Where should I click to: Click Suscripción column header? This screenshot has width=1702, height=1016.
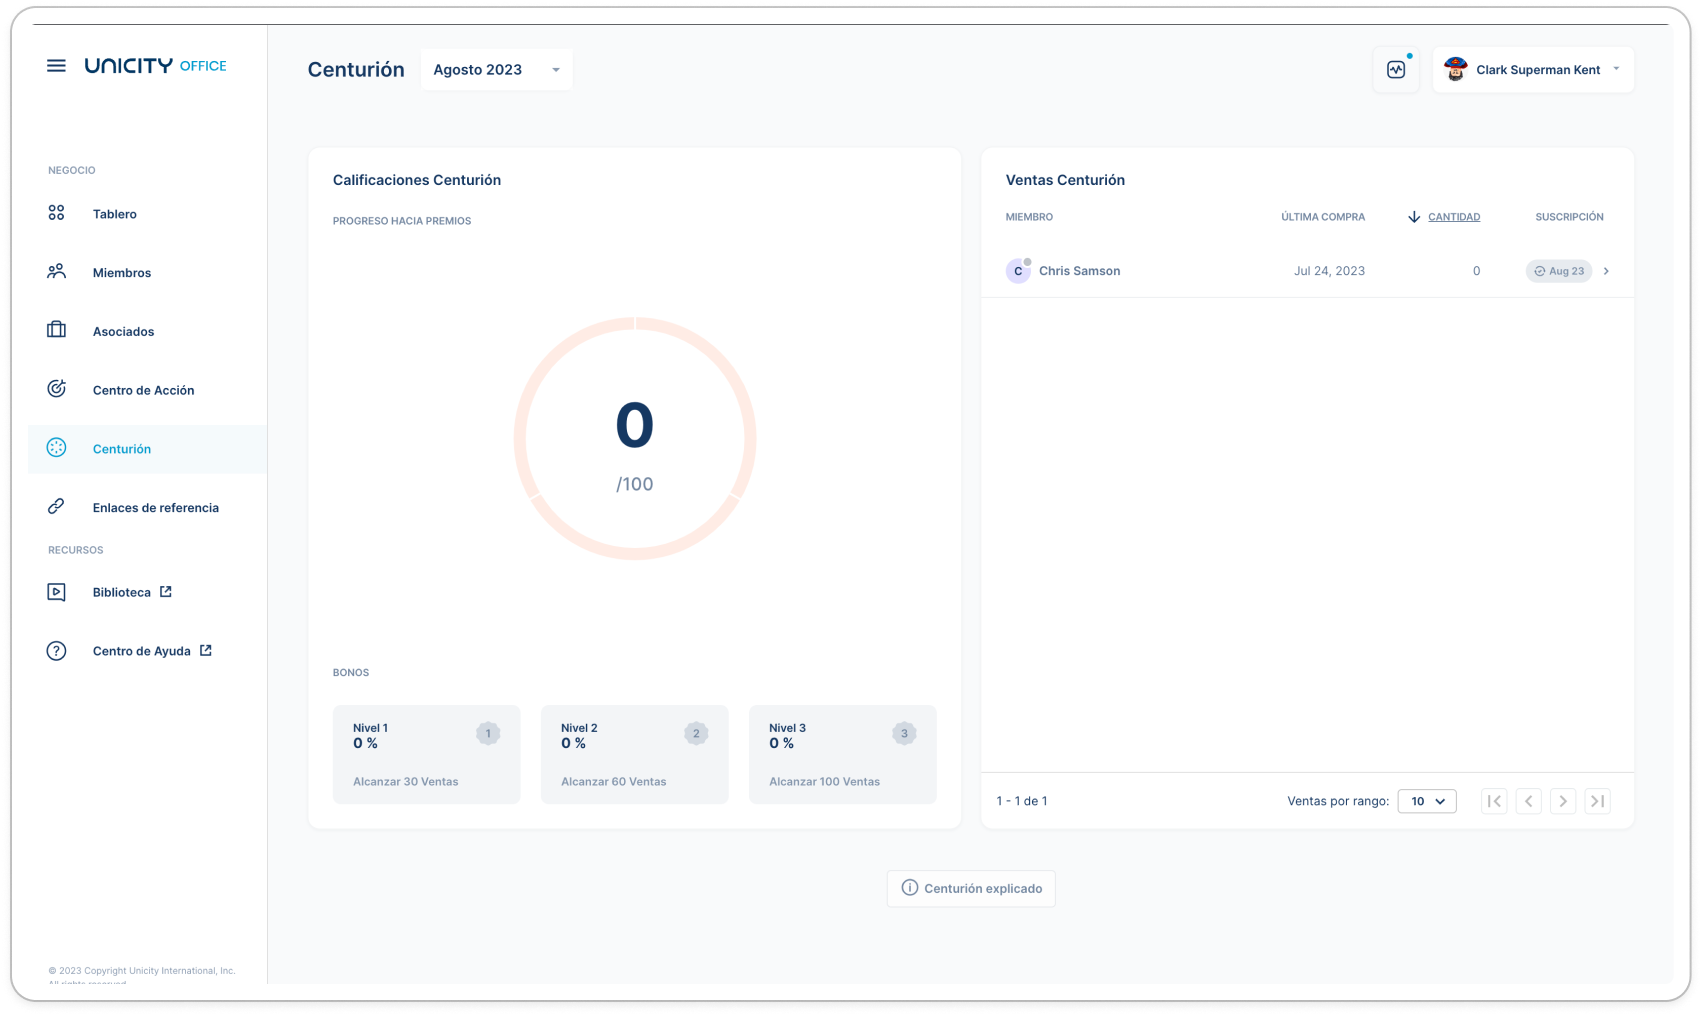[1569, 217]
